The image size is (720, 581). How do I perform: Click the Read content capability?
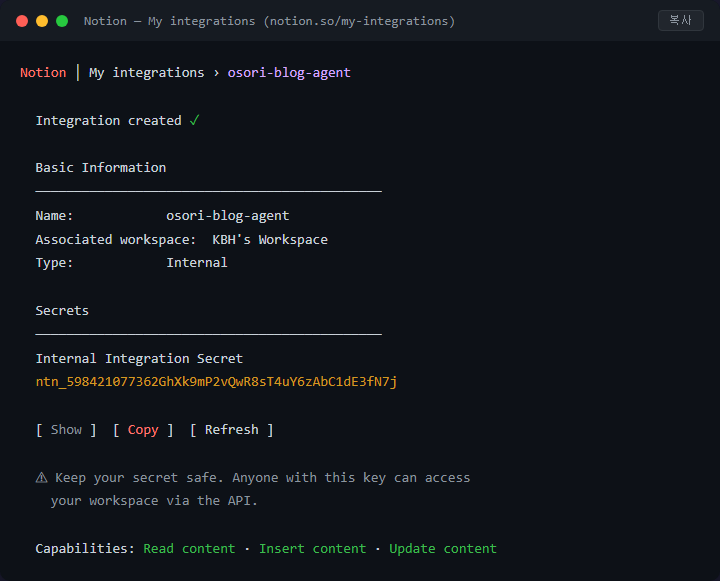pyautogui.click(x=189, y=548)
